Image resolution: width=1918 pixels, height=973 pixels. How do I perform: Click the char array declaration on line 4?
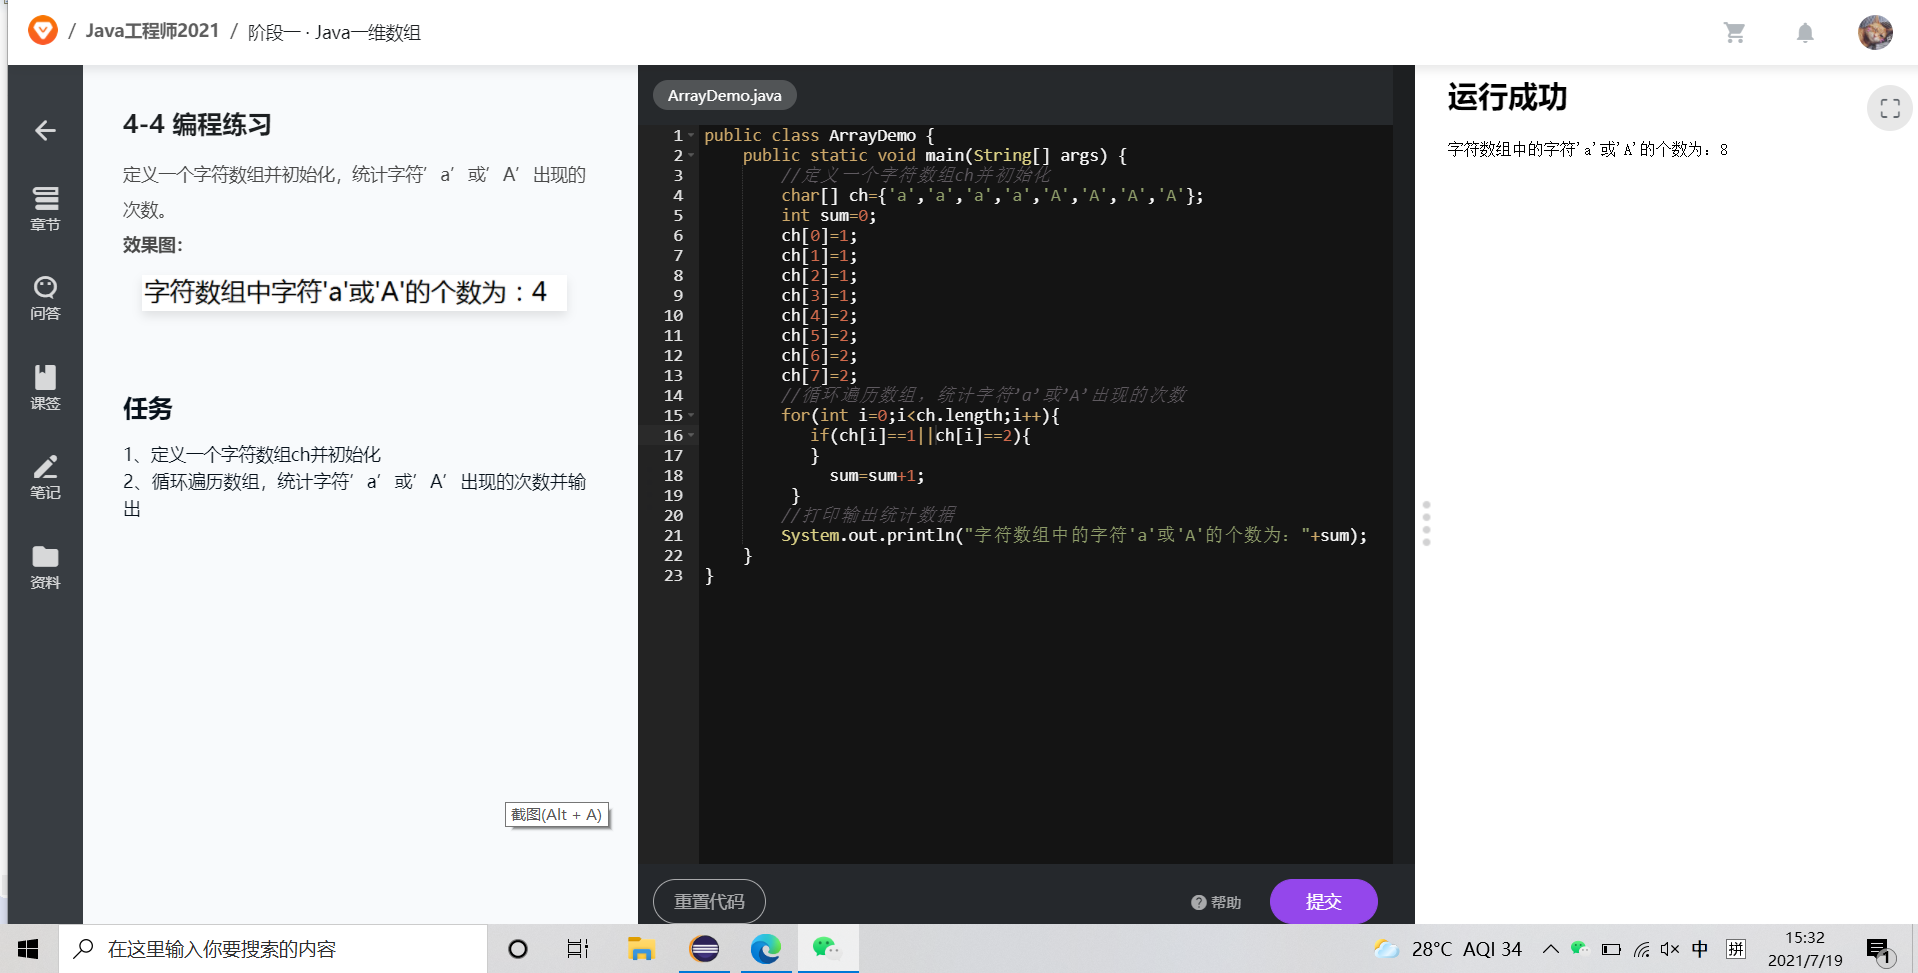point(992,195)
